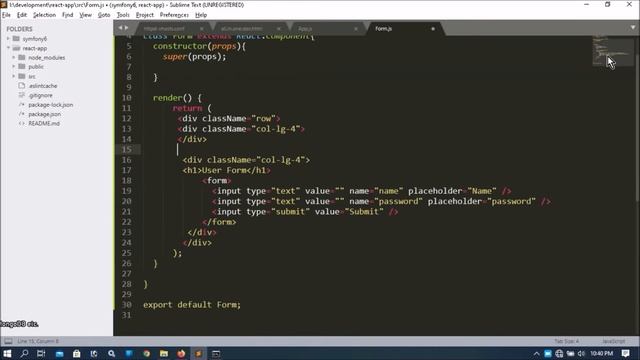Screen dimensions: 640x360
Task: Expand the public folder
Action: tap(13, 67)
